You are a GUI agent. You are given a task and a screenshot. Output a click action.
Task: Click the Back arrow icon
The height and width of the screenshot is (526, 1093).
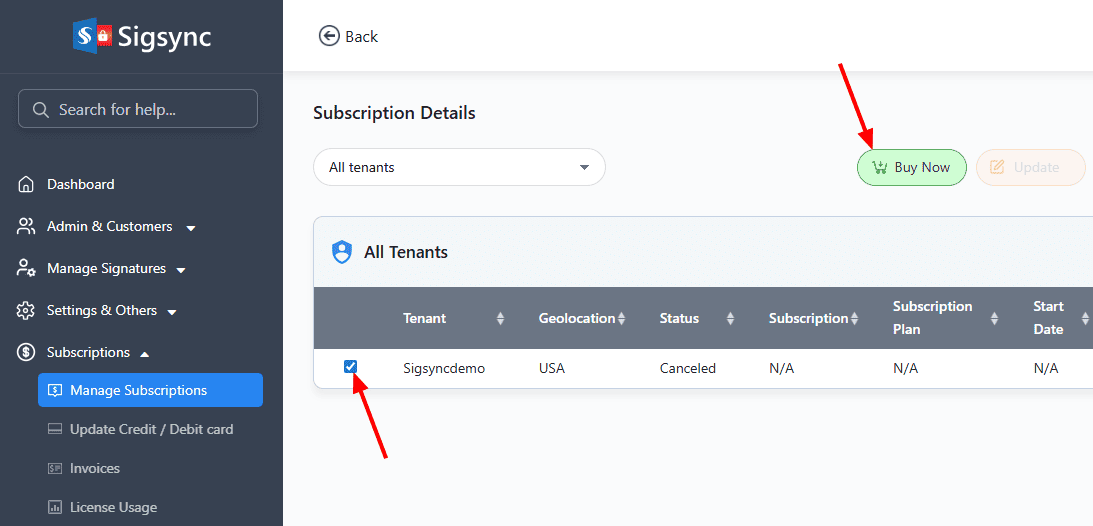click(329, 36)
